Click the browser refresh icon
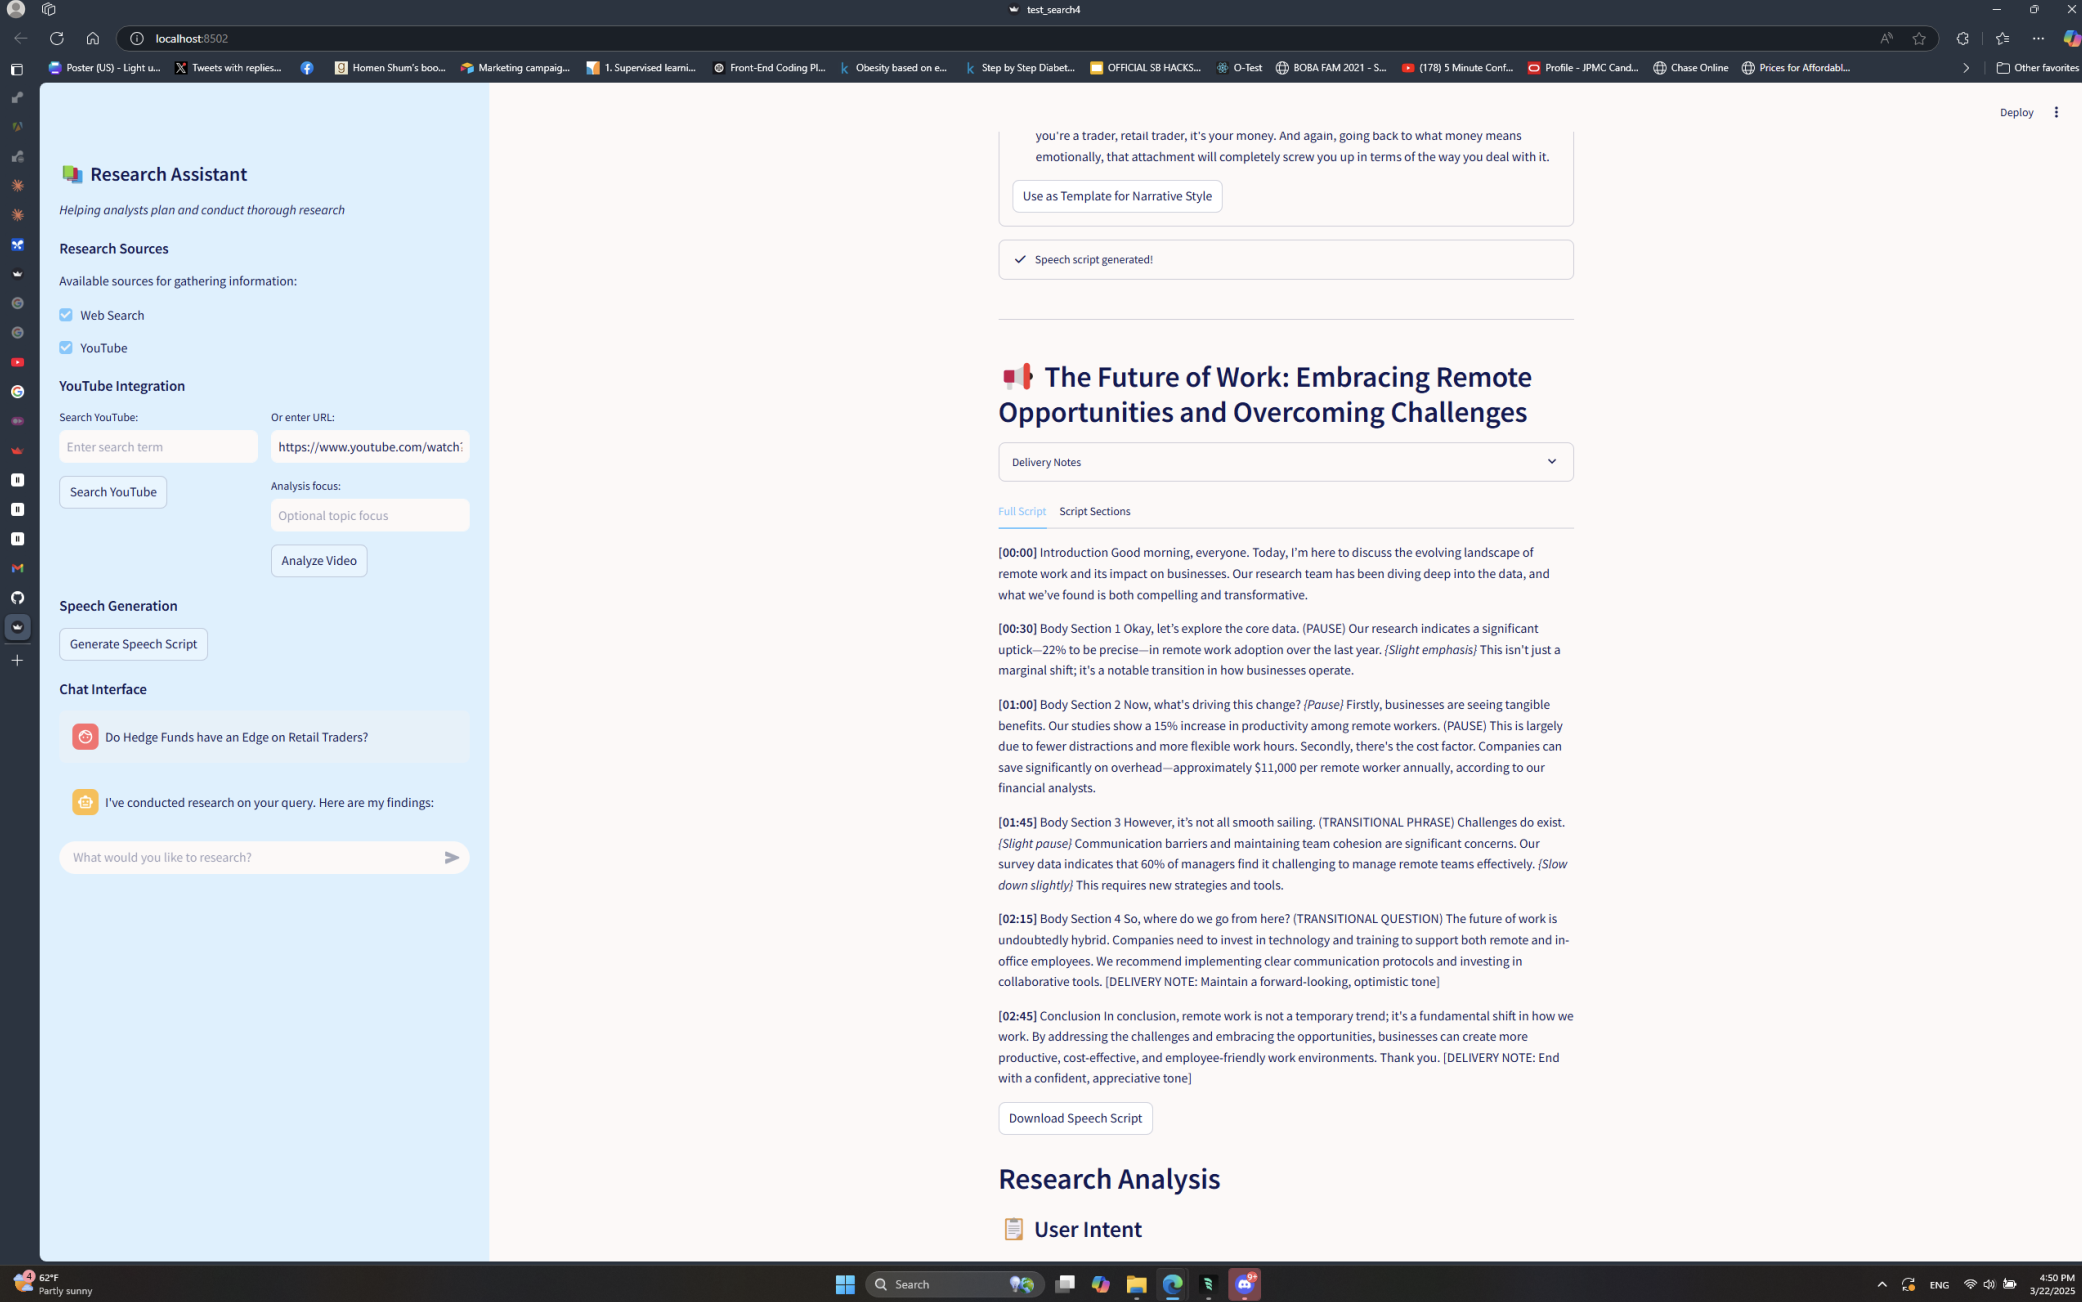The height and width of the screenshot is (1302, 2082). (56, 38)
